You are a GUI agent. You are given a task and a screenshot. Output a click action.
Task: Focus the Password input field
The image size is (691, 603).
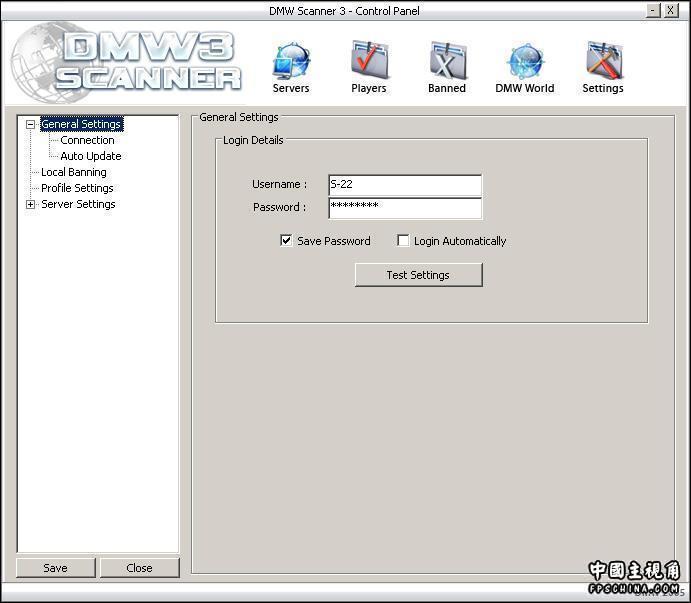point(405,208)
